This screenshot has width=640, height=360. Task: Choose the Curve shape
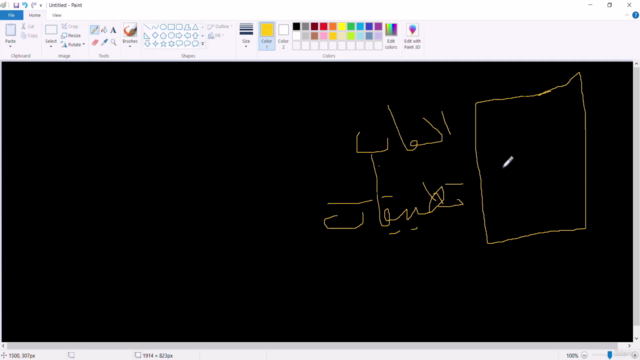click(x=155, y=27)
